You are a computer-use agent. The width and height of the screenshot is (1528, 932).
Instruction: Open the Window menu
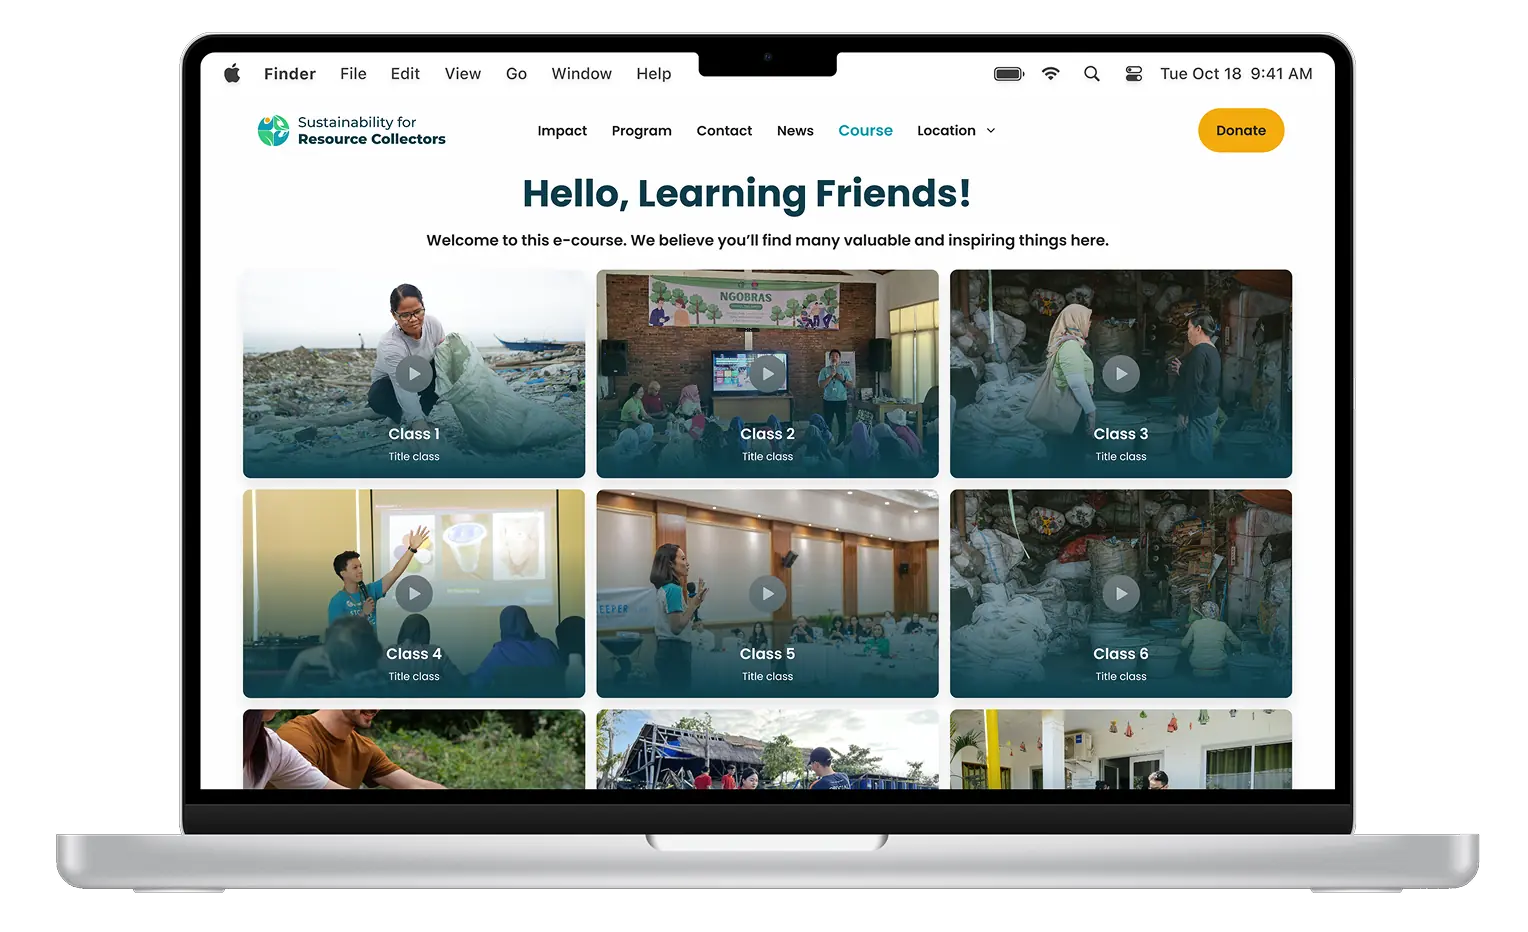pos(581,74)
